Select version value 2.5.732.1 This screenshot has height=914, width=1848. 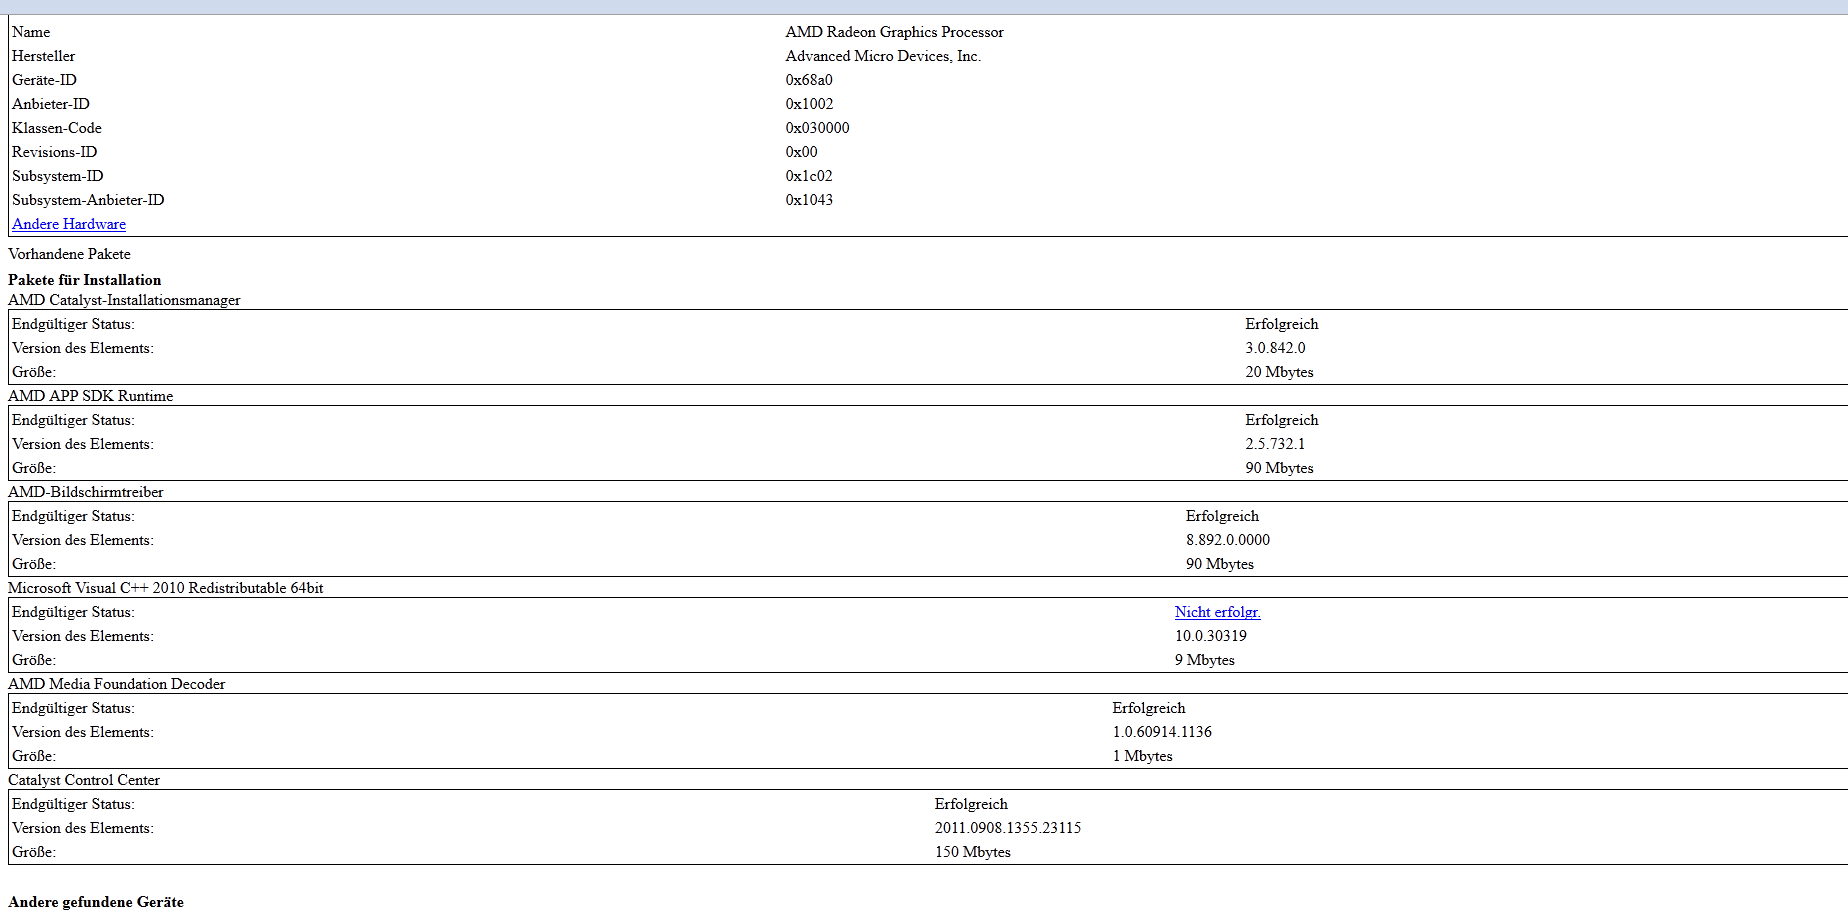click(x=1275, y=444)
